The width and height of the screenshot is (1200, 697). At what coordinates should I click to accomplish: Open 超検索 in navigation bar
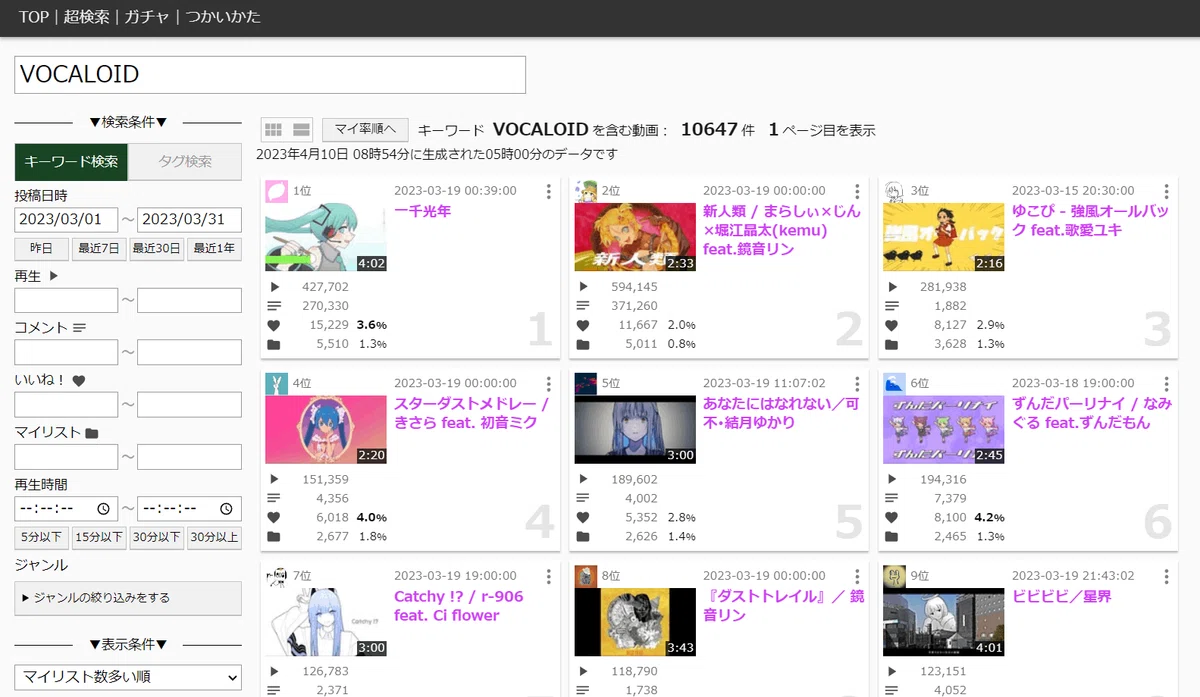[x=87, y=17]
